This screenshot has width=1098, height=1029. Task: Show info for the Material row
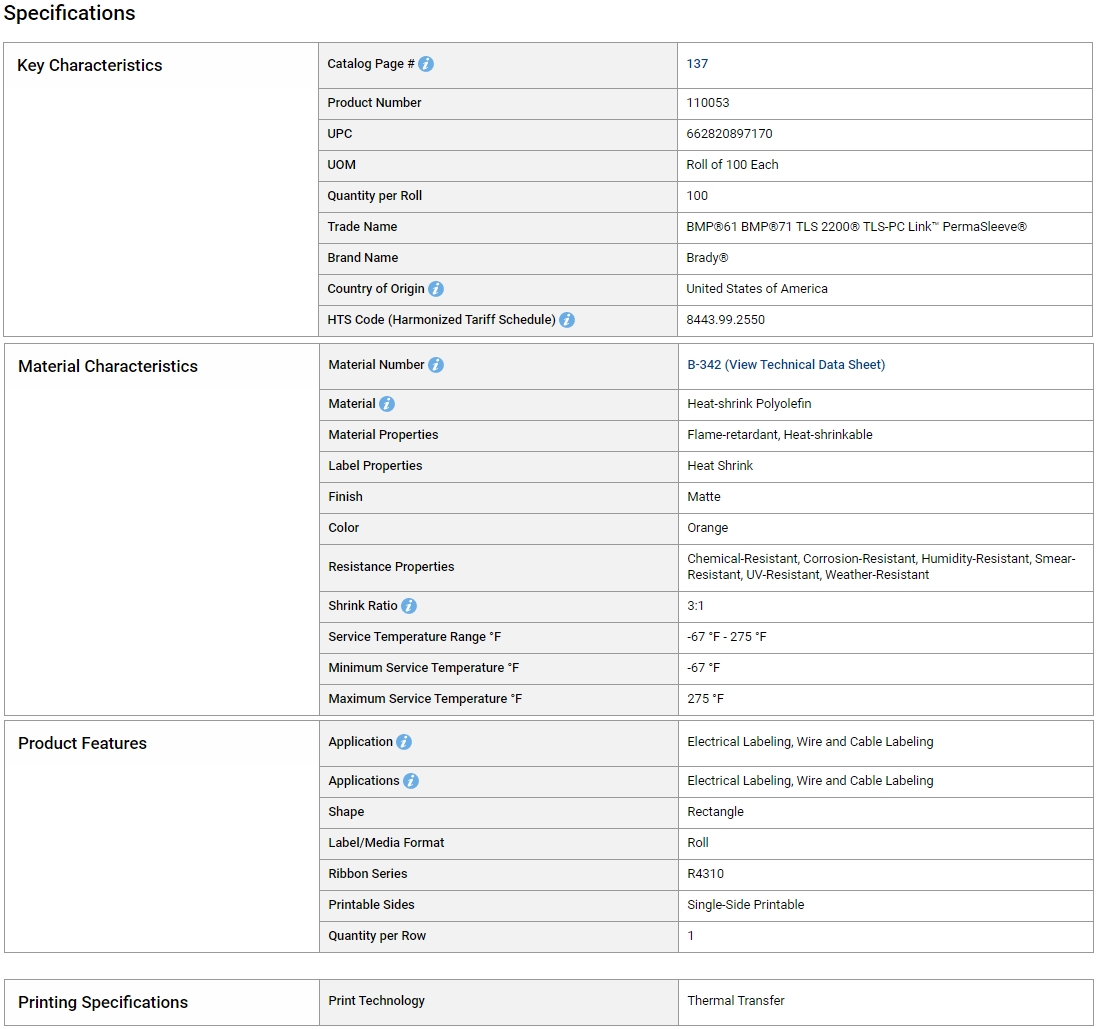coord(387,404)
